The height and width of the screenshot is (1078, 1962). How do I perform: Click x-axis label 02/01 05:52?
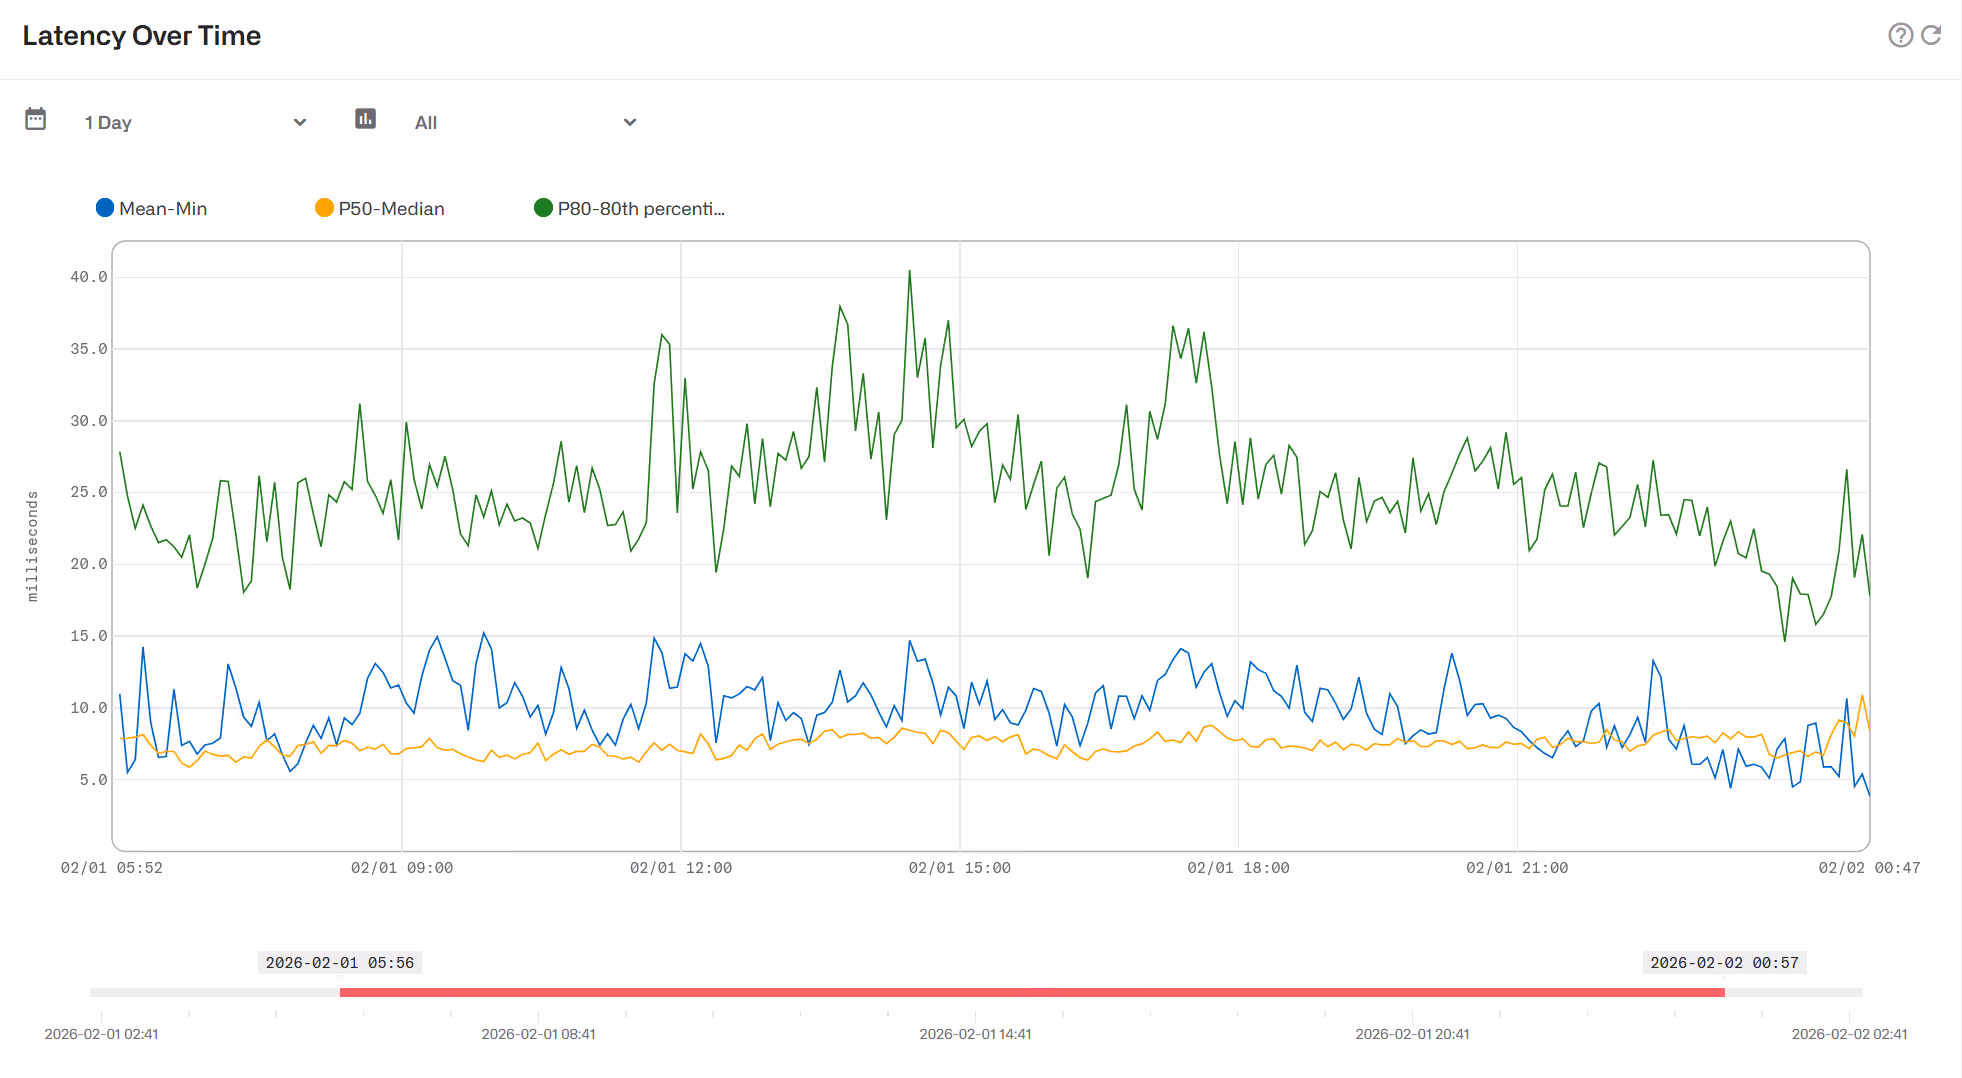coord(112,868)
